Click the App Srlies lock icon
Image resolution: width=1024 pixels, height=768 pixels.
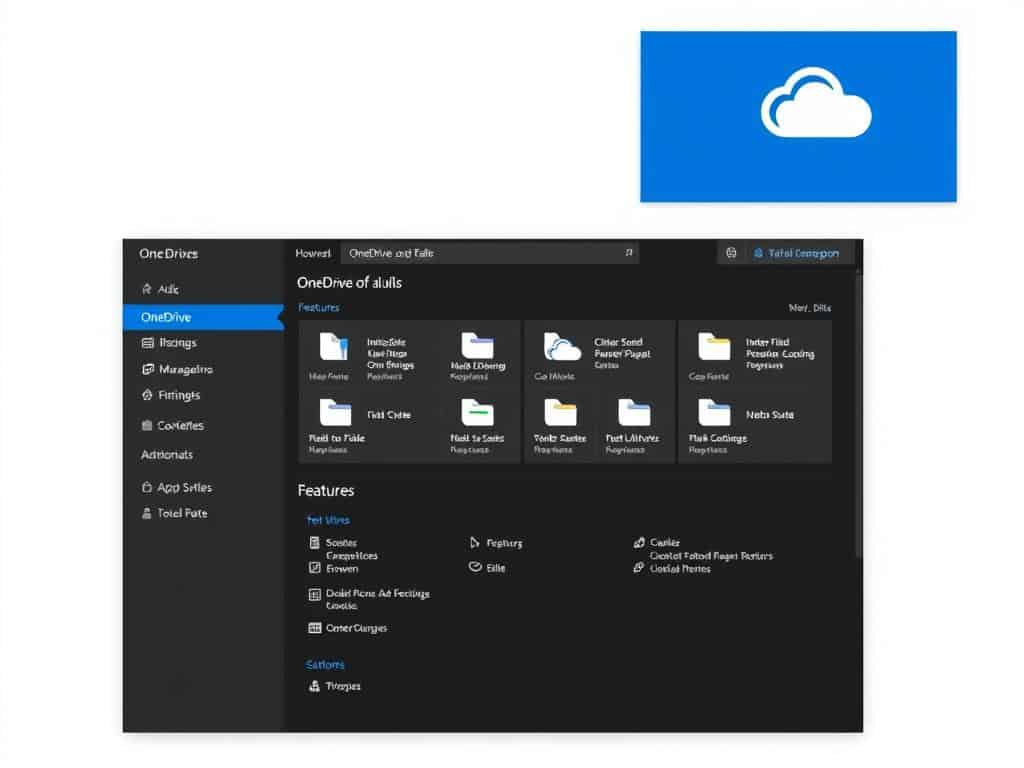(147, 487)
